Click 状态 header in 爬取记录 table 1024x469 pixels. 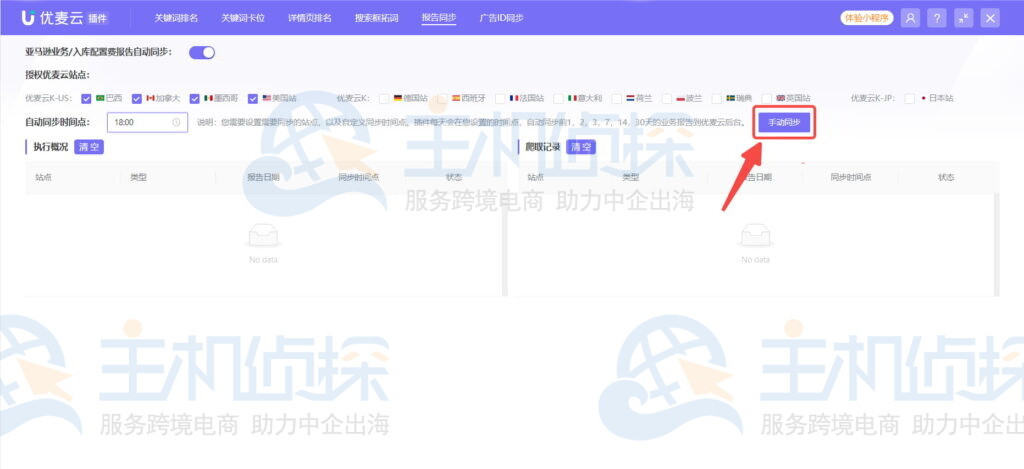[x=946, y=177]
